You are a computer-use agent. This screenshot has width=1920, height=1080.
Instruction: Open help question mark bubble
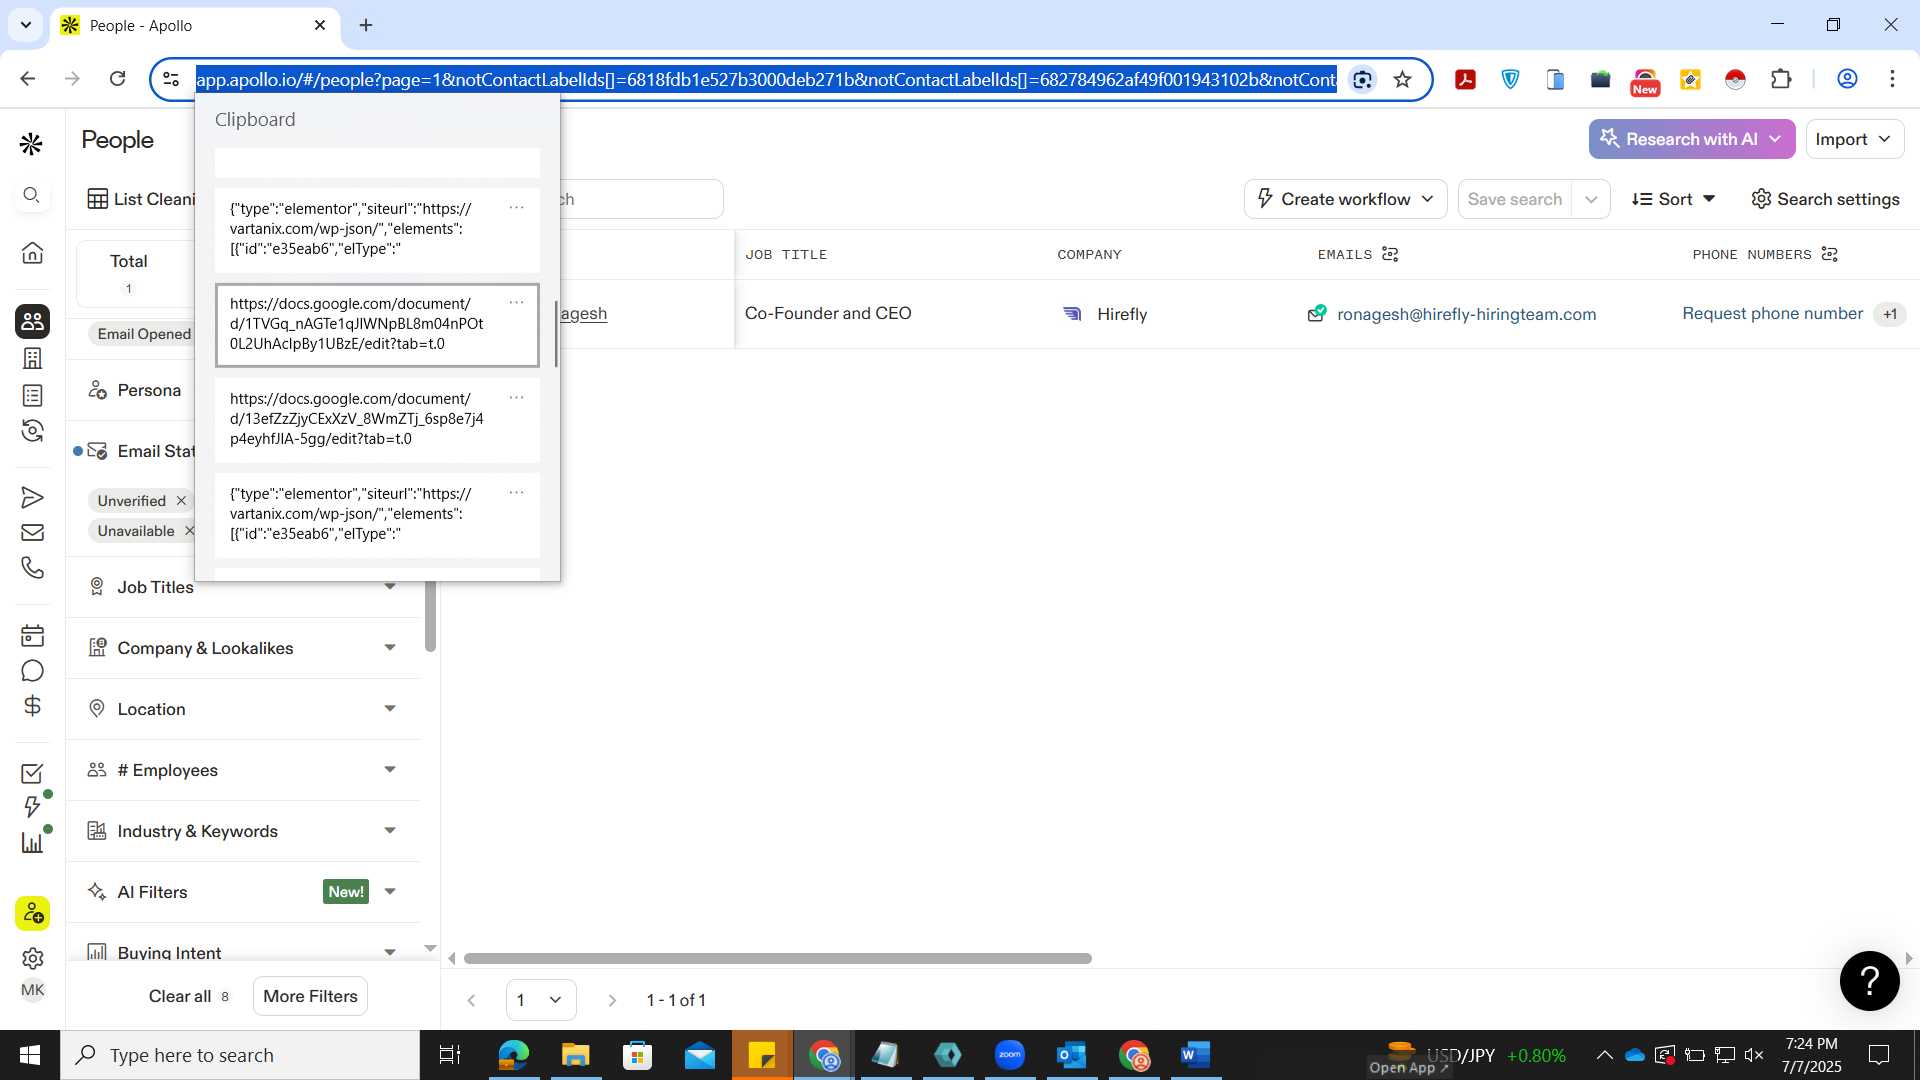1869,980
